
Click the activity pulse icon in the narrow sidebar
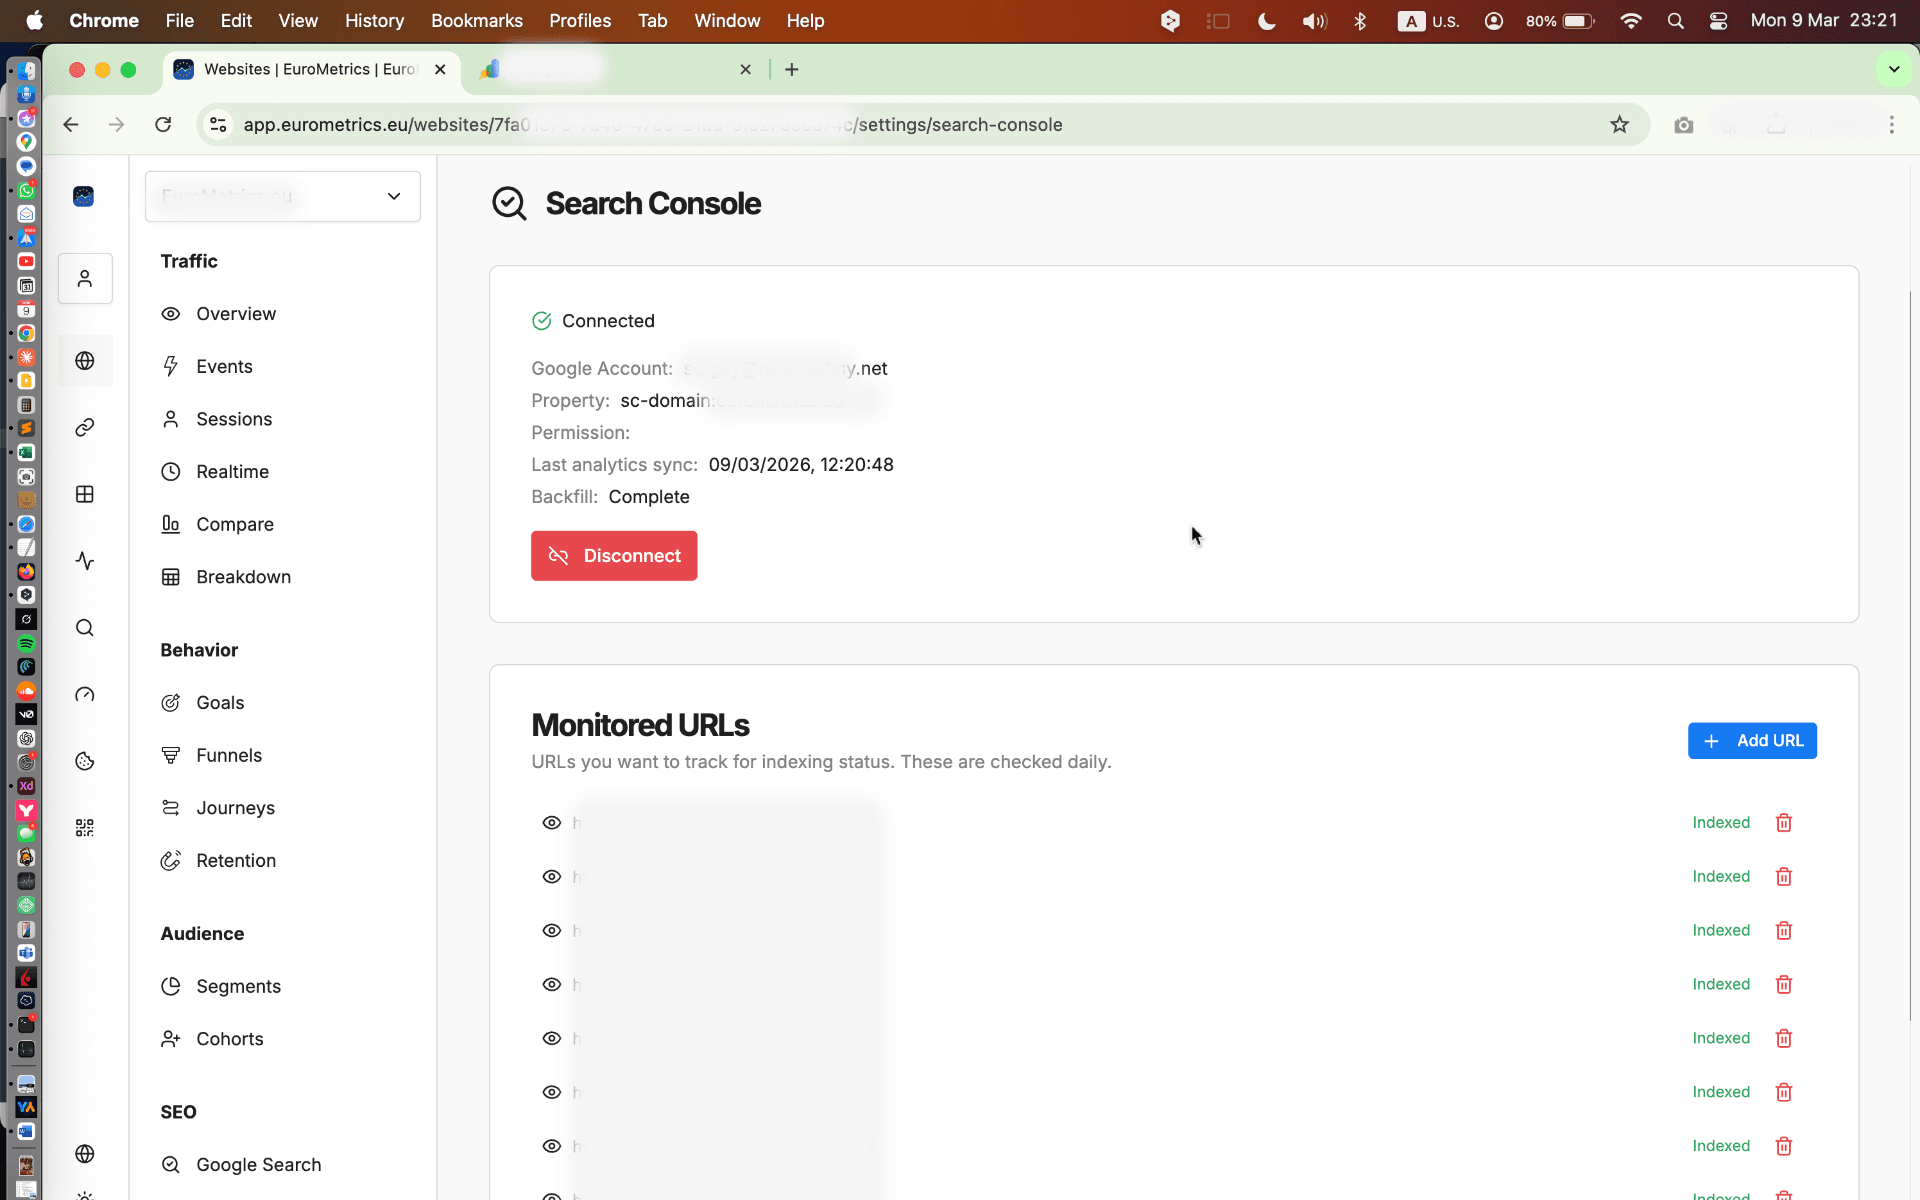coord(85,561)
